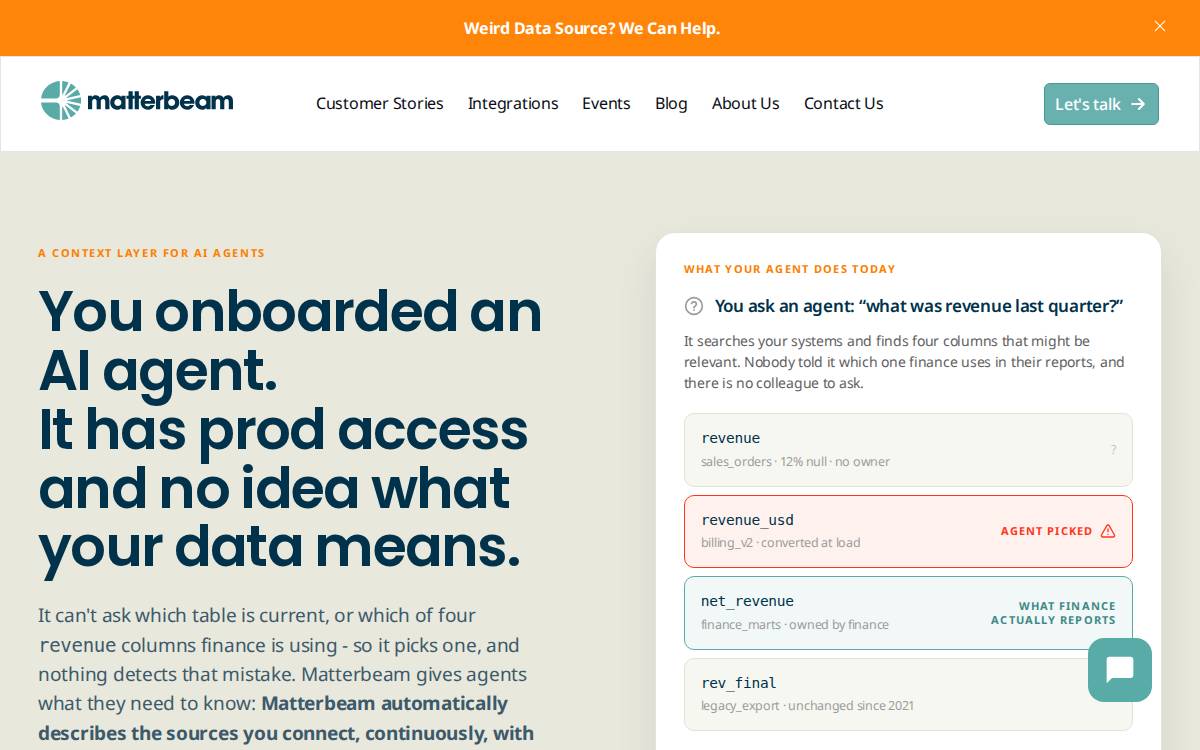Click the question mark icon beside agent question
Viewport: 1200px width, 750px height.
[x=694, y=306]
